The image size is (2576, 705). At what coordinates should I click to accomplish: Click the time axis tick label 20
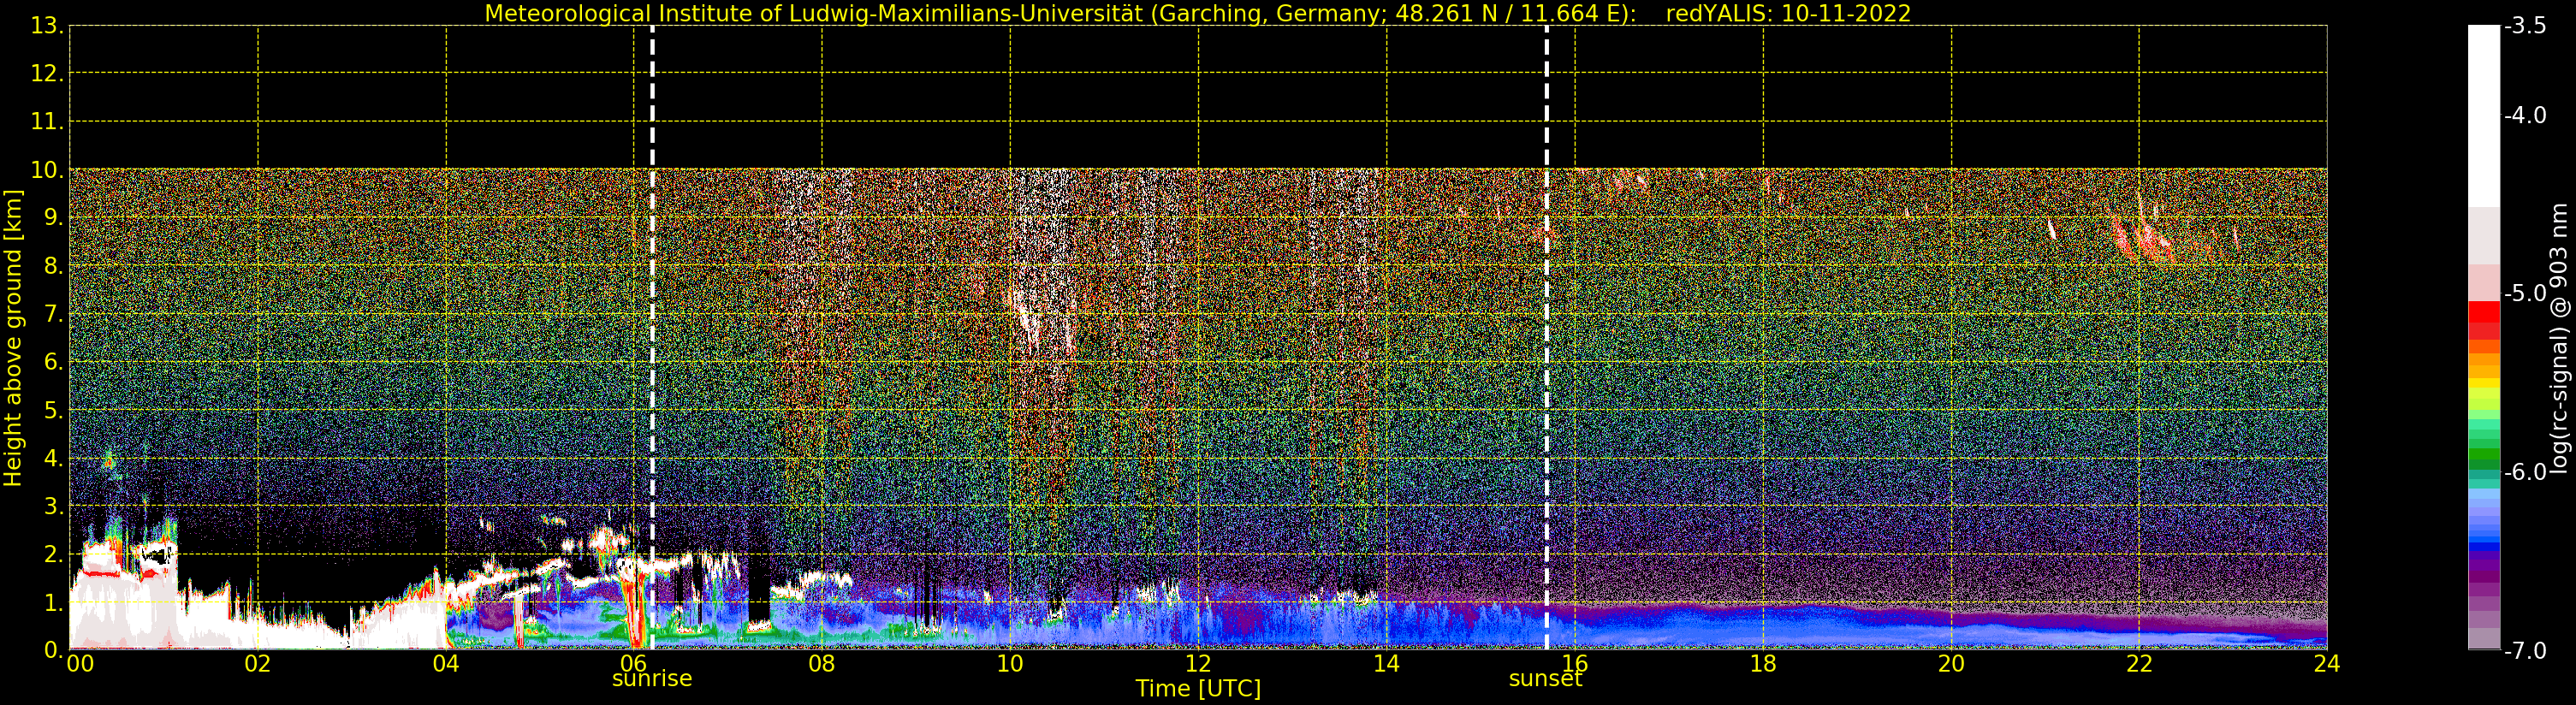[x=1951, y=664]
